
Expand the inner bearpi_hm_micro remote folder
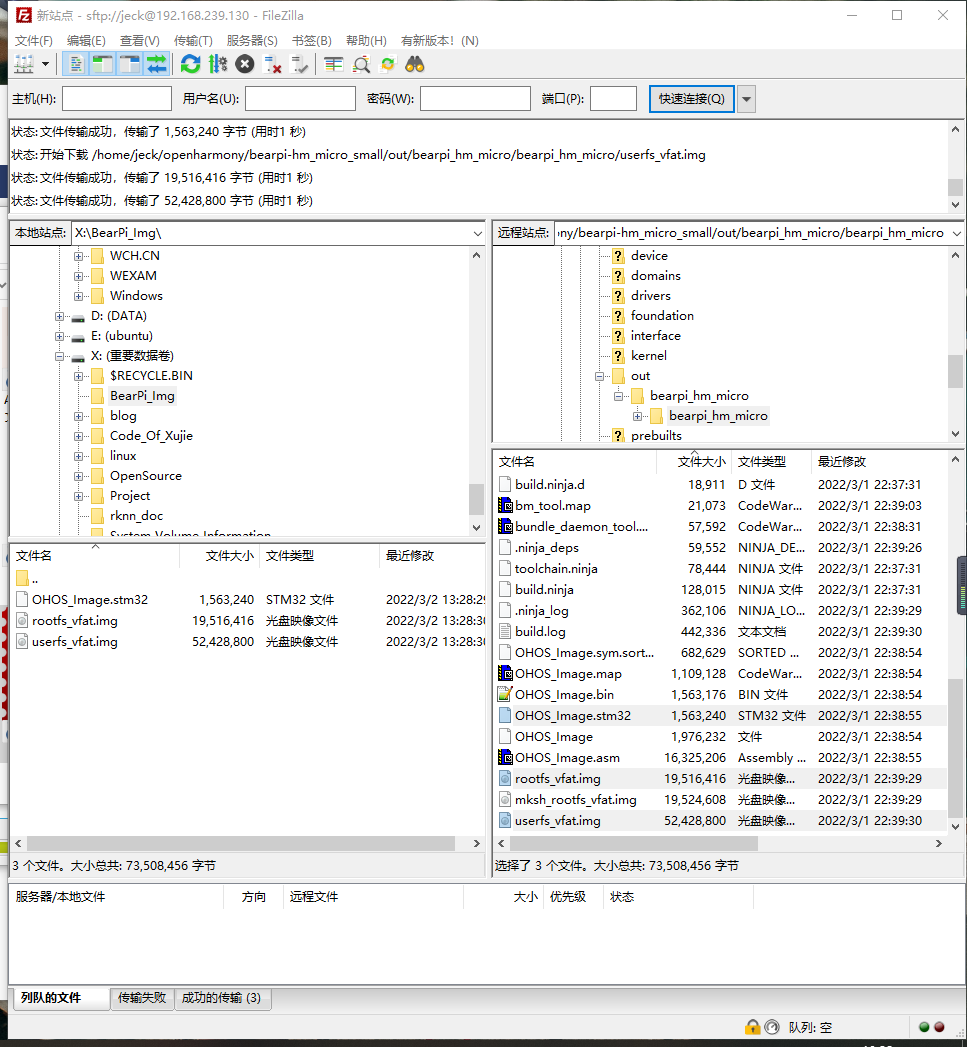click(x=638, y=416)
